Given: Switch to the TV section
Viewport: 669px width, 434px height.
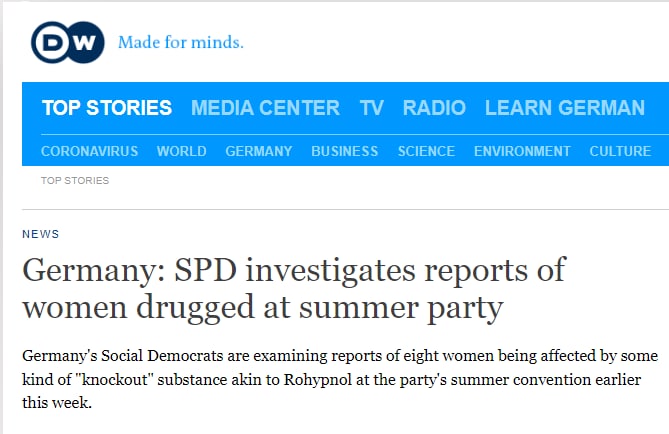Looking at the screenshot, I should (371, 108).
